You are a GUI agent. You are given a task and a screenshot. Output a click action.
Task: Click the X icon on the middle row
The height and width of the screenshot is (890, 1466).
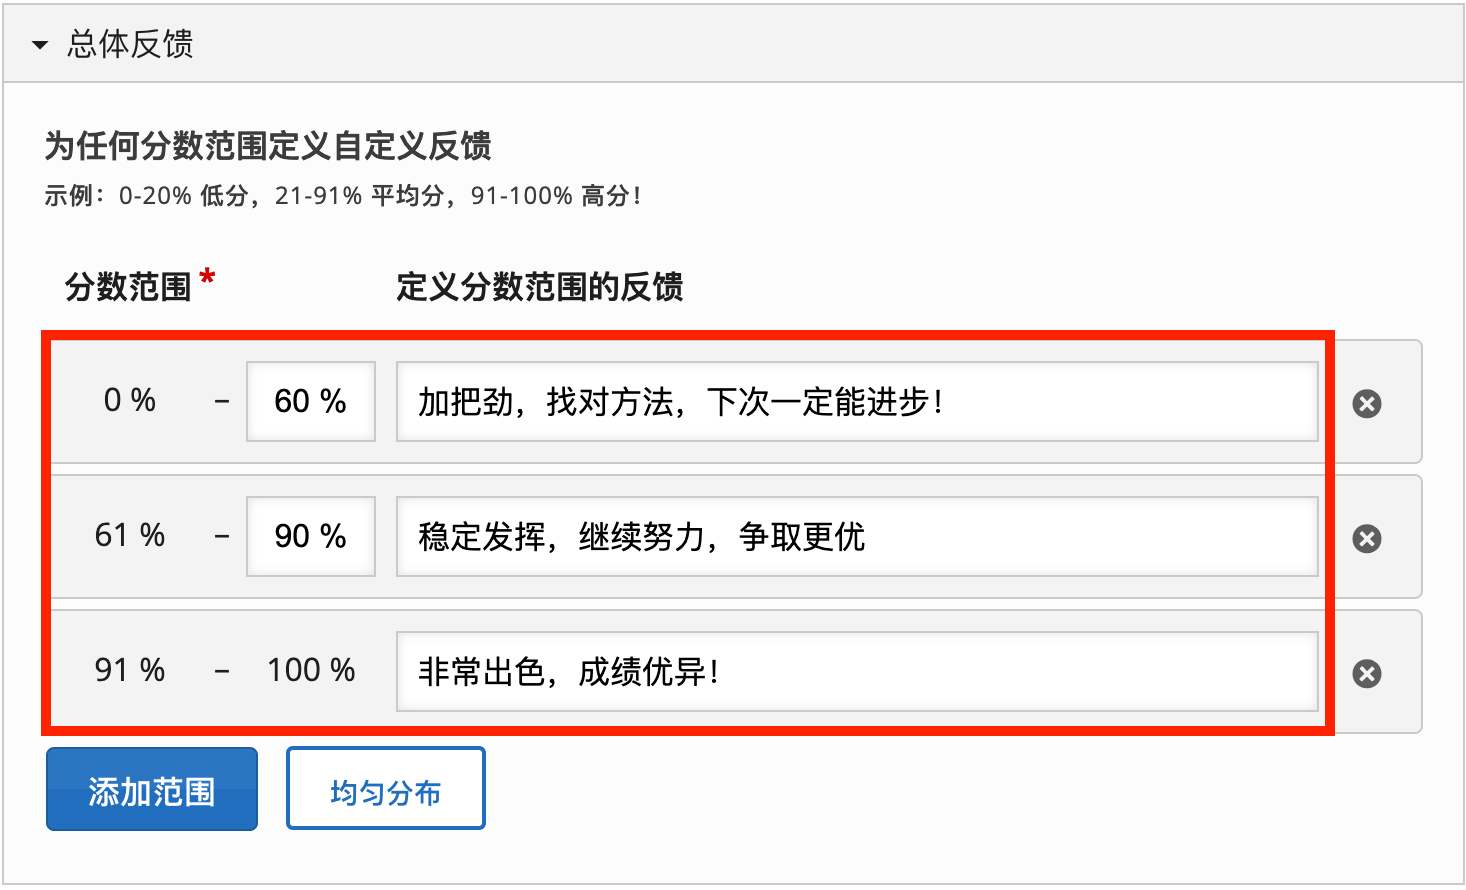click(1366, 537)
